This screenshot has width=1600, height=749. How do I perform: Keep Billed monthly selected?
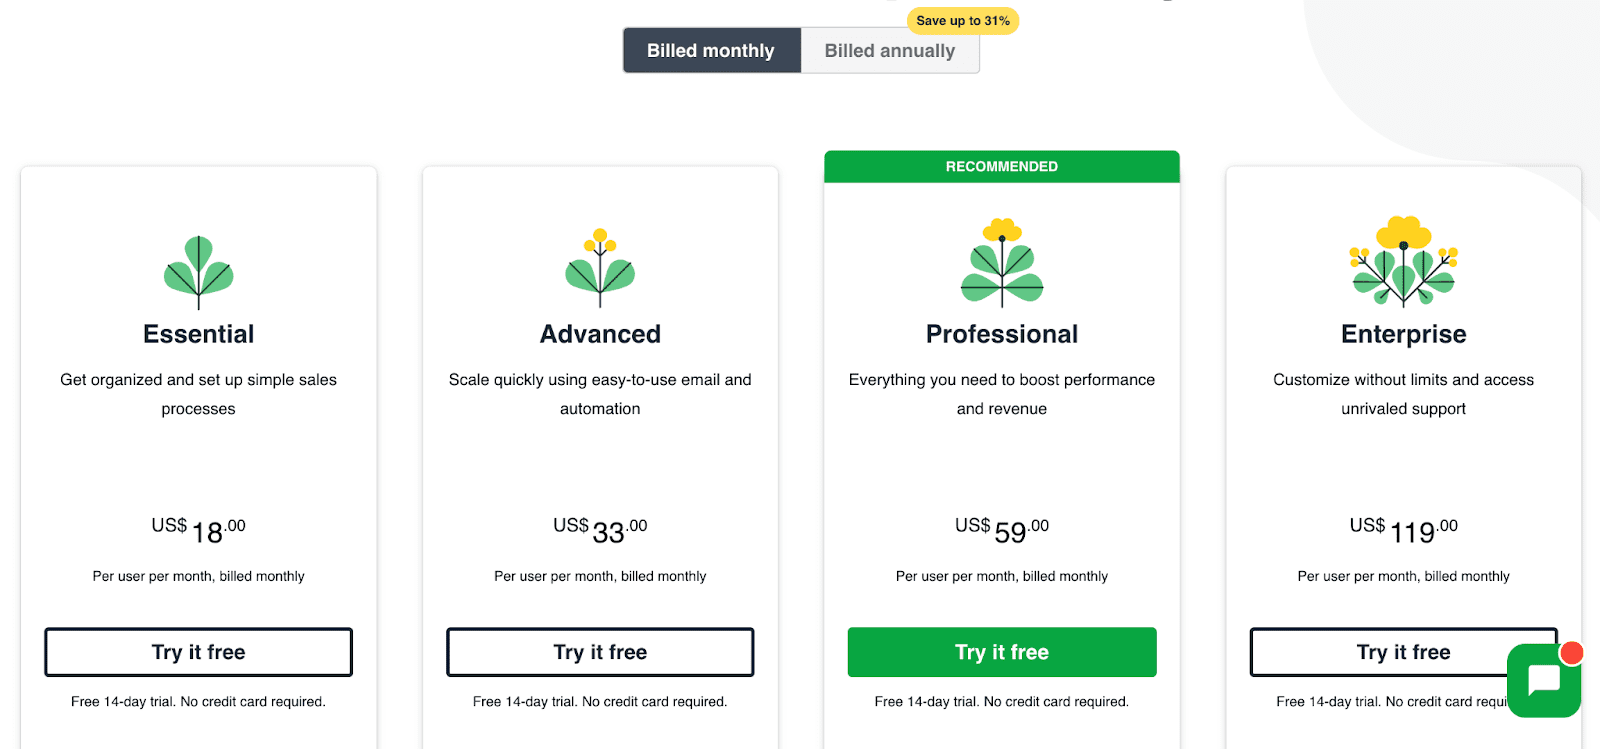coord(711,50)
